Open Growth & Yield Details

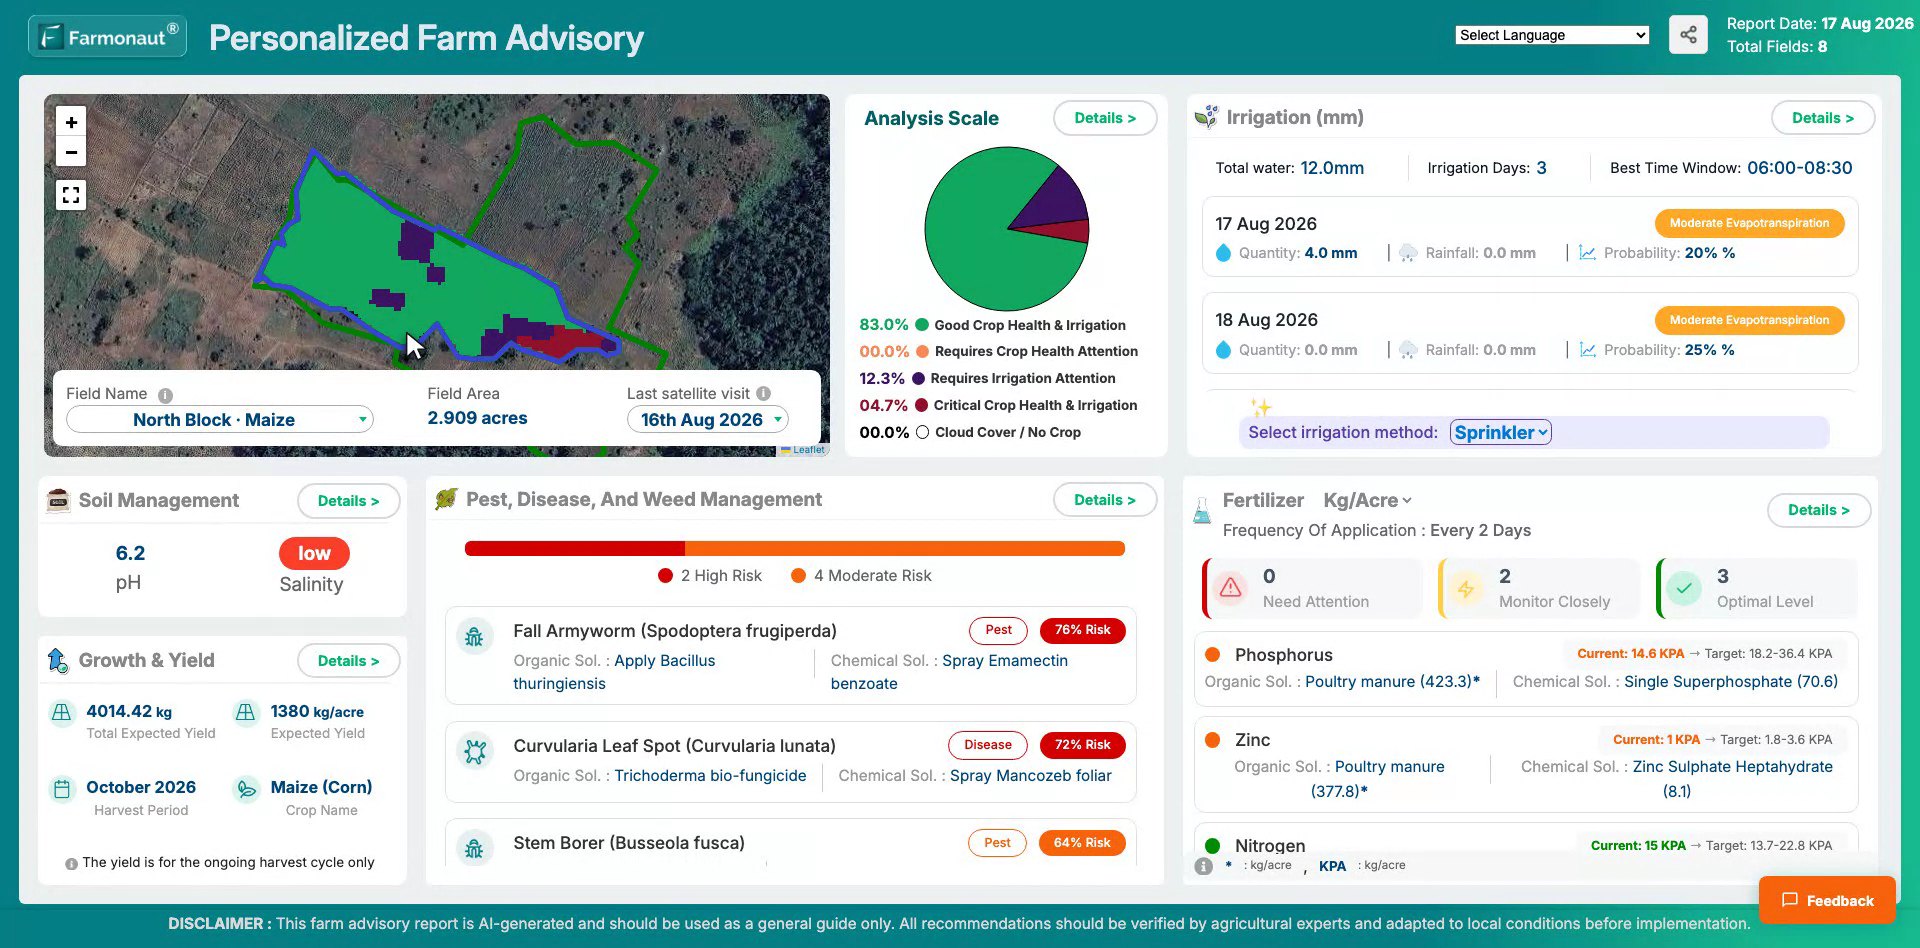click(x=349, y=661)
